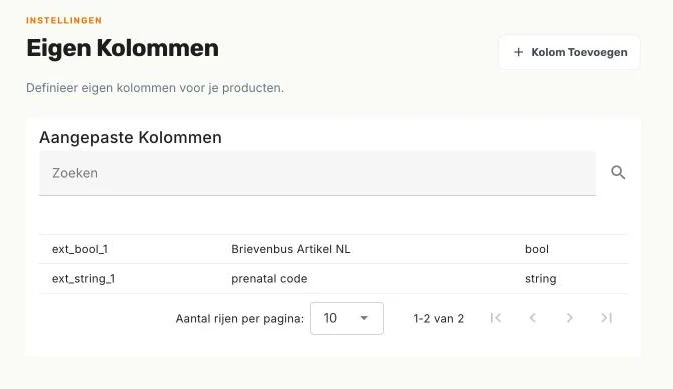Click the Aantal rijen per pagina label
The width and height of the screenshot is (673, 389).
239,319
